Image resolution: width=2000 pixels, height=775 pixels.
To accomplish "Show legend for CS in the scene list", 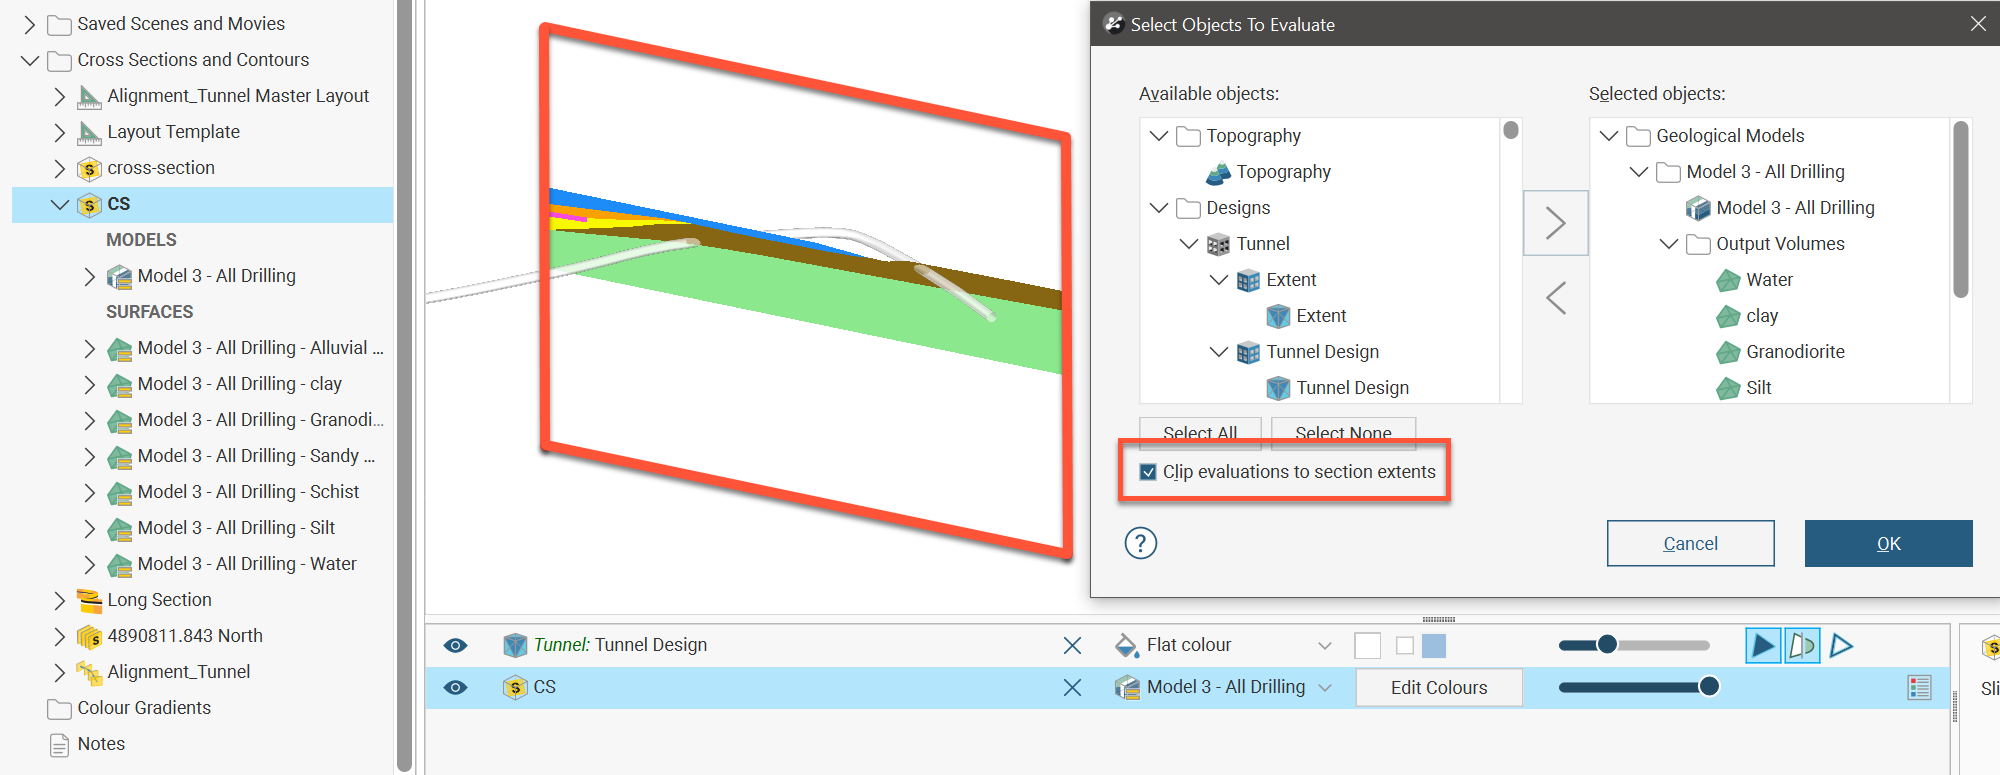I will point(1919,688).
